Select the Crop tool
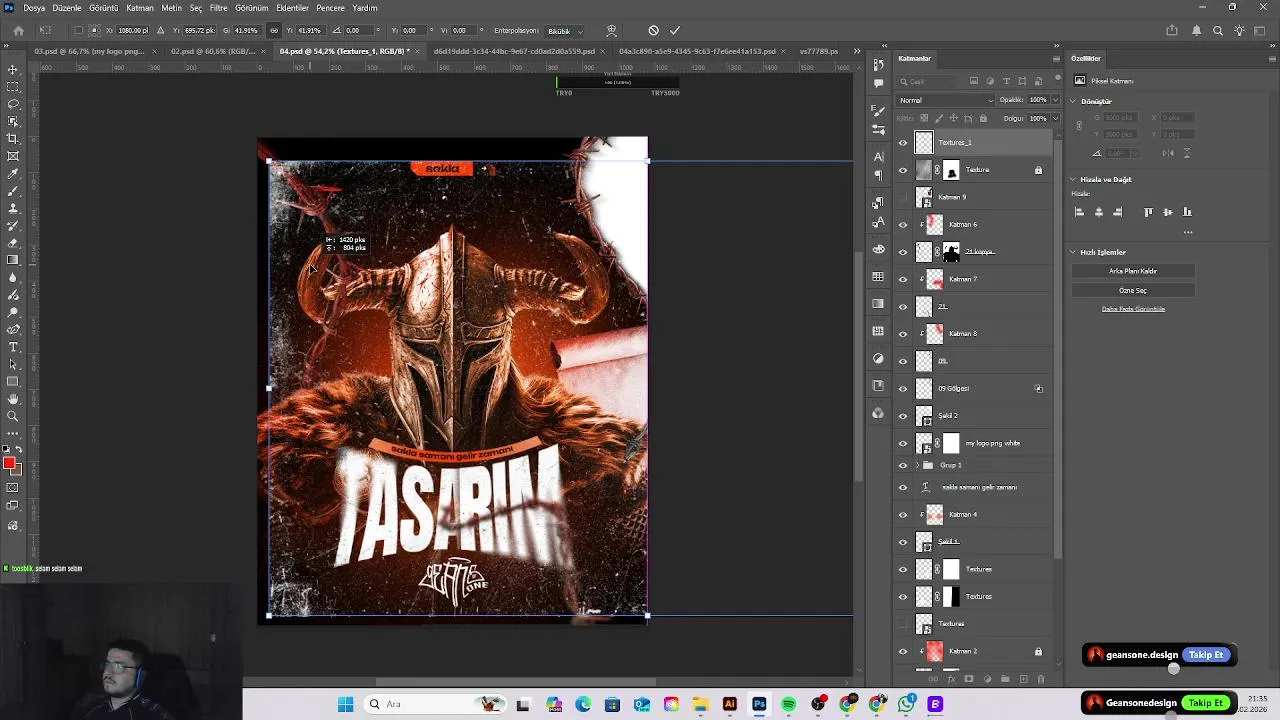Screen dimensions: 1280x720 13,138
